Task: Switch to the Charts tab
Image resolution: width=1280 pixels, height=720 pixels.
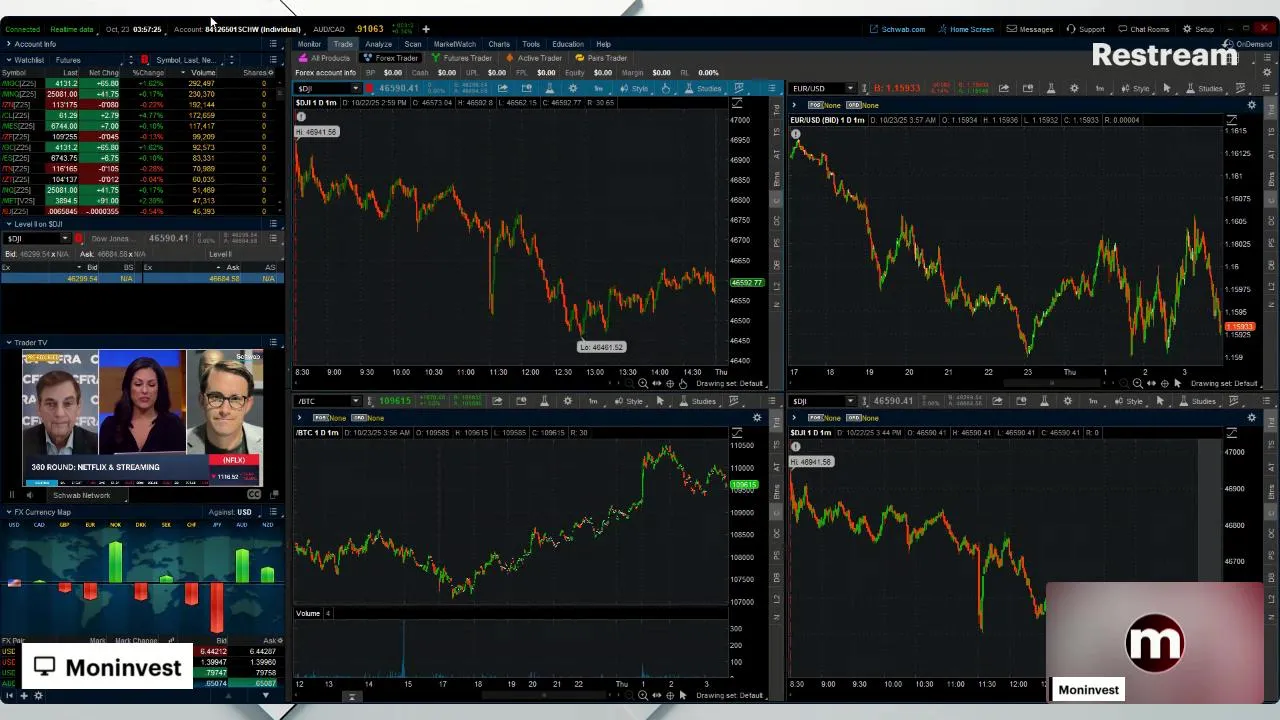Action: click(499, 44)
